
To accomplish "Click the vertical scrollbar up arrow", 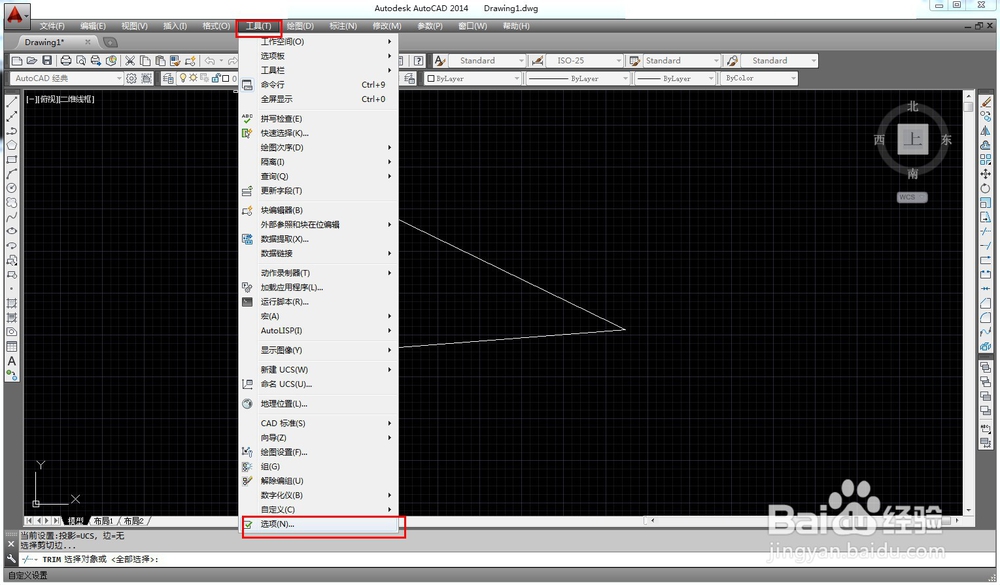I will point(969,95).
